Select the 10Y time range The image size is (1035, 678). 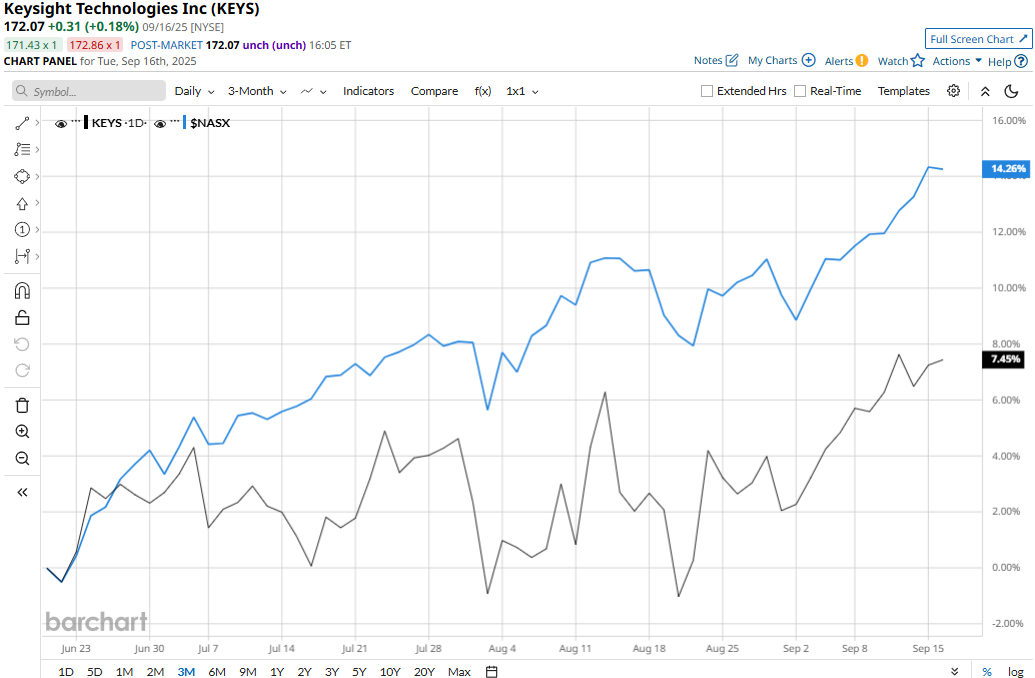tap(390, 671)
